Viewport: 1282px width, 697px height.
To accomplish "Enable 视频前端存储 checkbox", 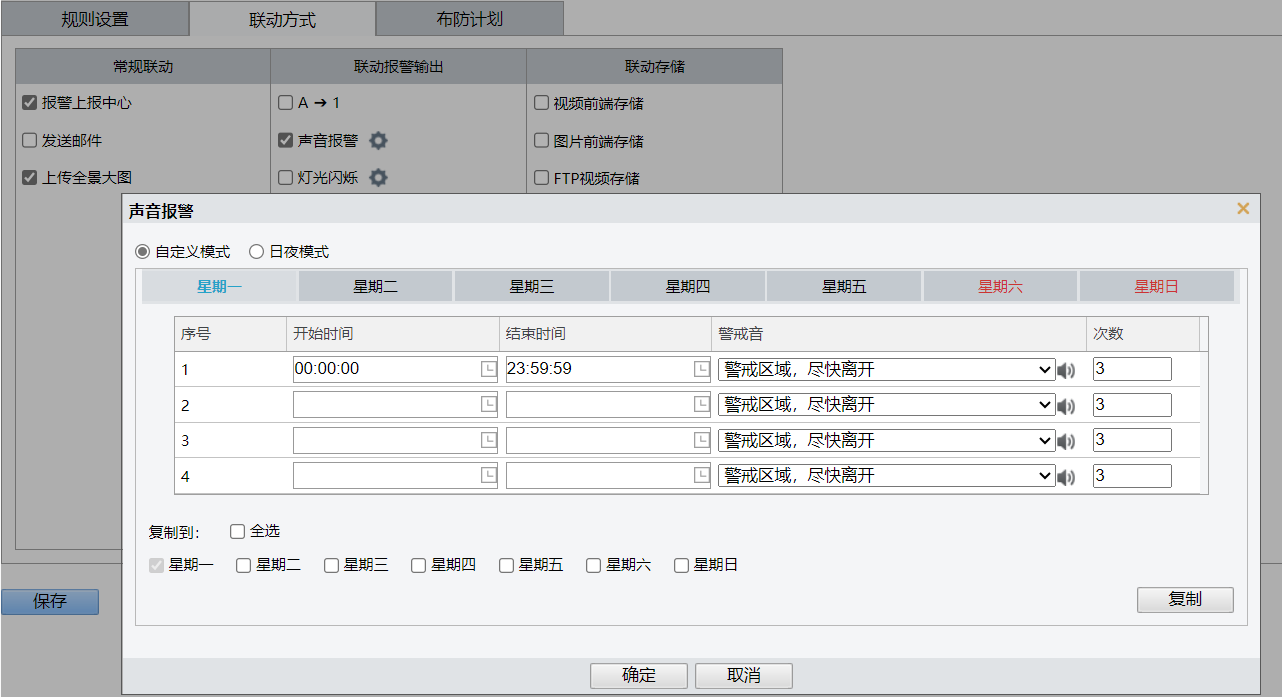I will tap(541, 103).
